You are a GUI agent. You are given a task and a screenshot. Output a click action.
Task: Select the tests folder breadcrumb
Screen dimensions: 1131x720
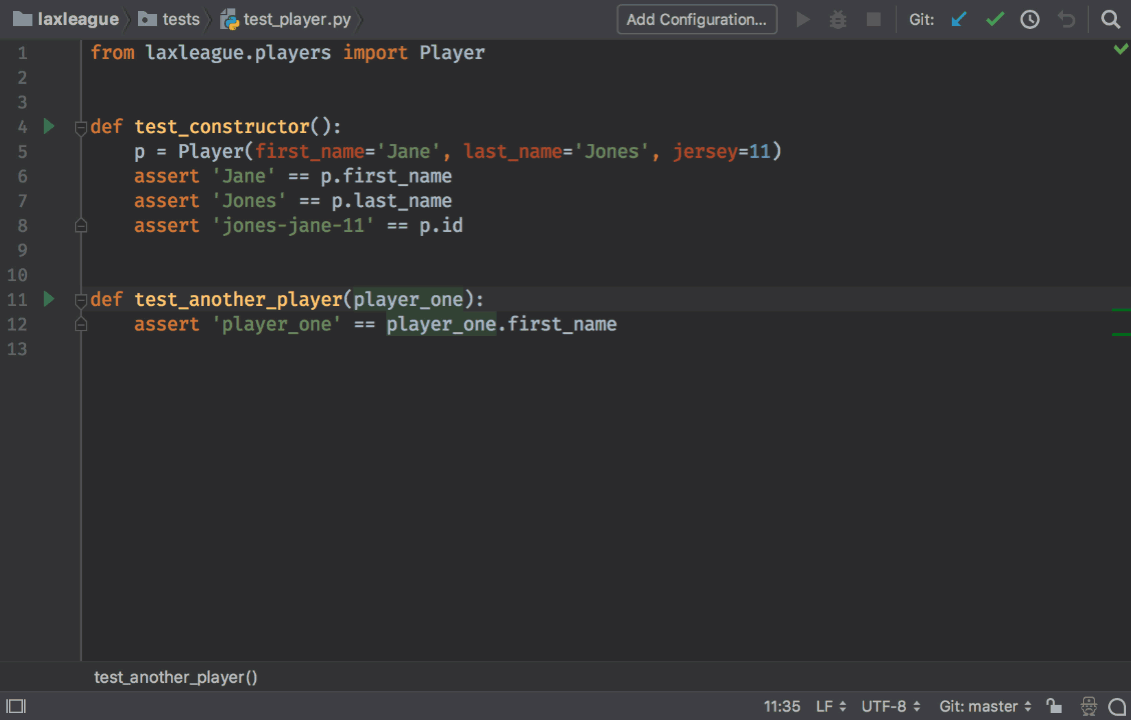tap(170, 19)
